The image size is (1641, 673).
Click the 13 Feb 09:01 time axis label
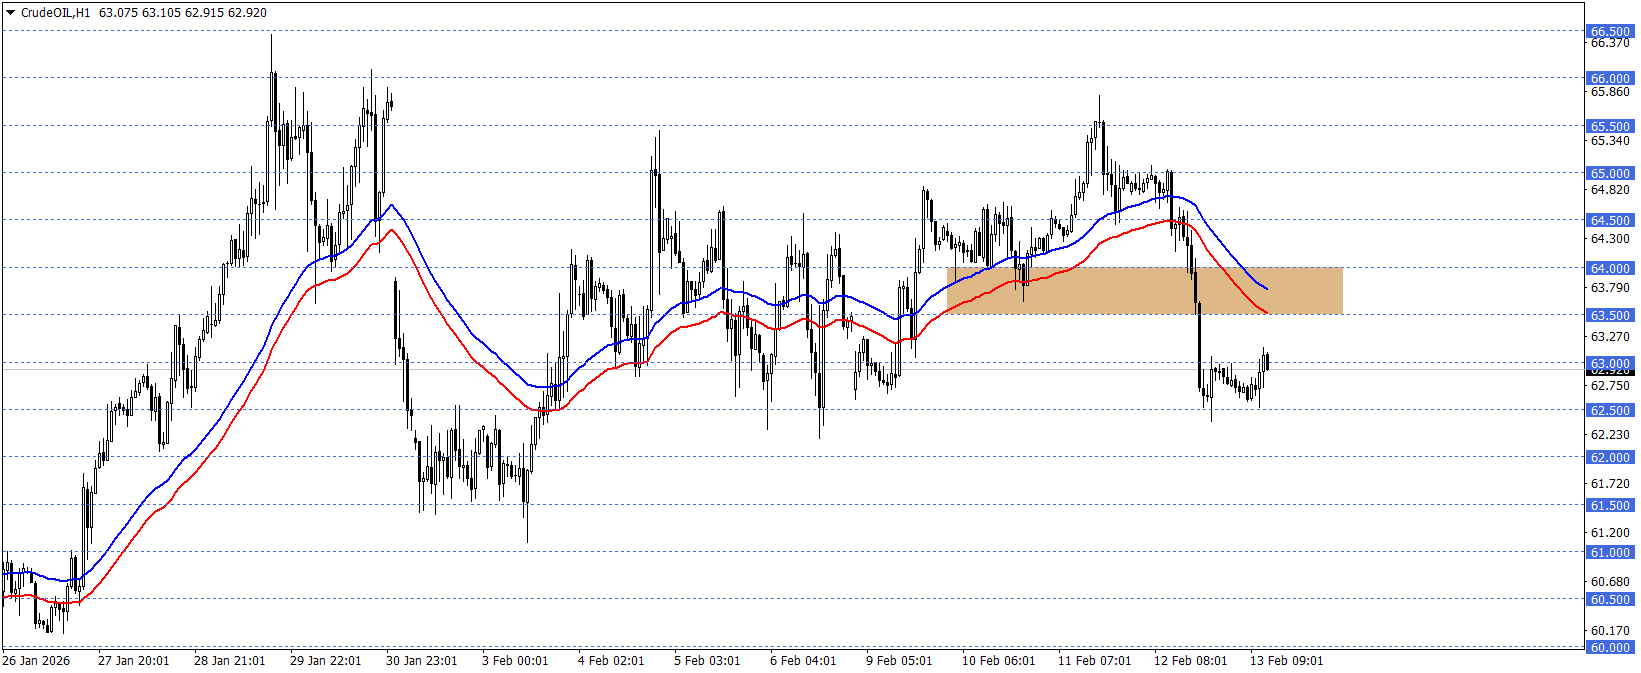point(1286,661)
